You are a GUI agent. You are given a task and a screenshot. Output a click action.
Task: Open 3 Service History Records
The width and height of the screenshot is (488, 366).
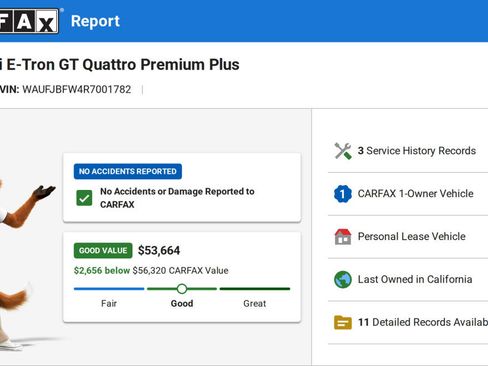(408, 151)
